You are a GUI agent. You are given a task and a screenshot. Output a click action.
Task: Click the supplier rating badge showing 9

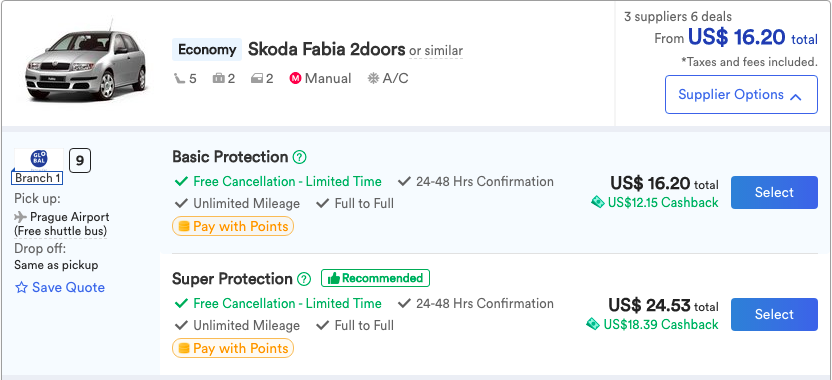pos(80,161)
